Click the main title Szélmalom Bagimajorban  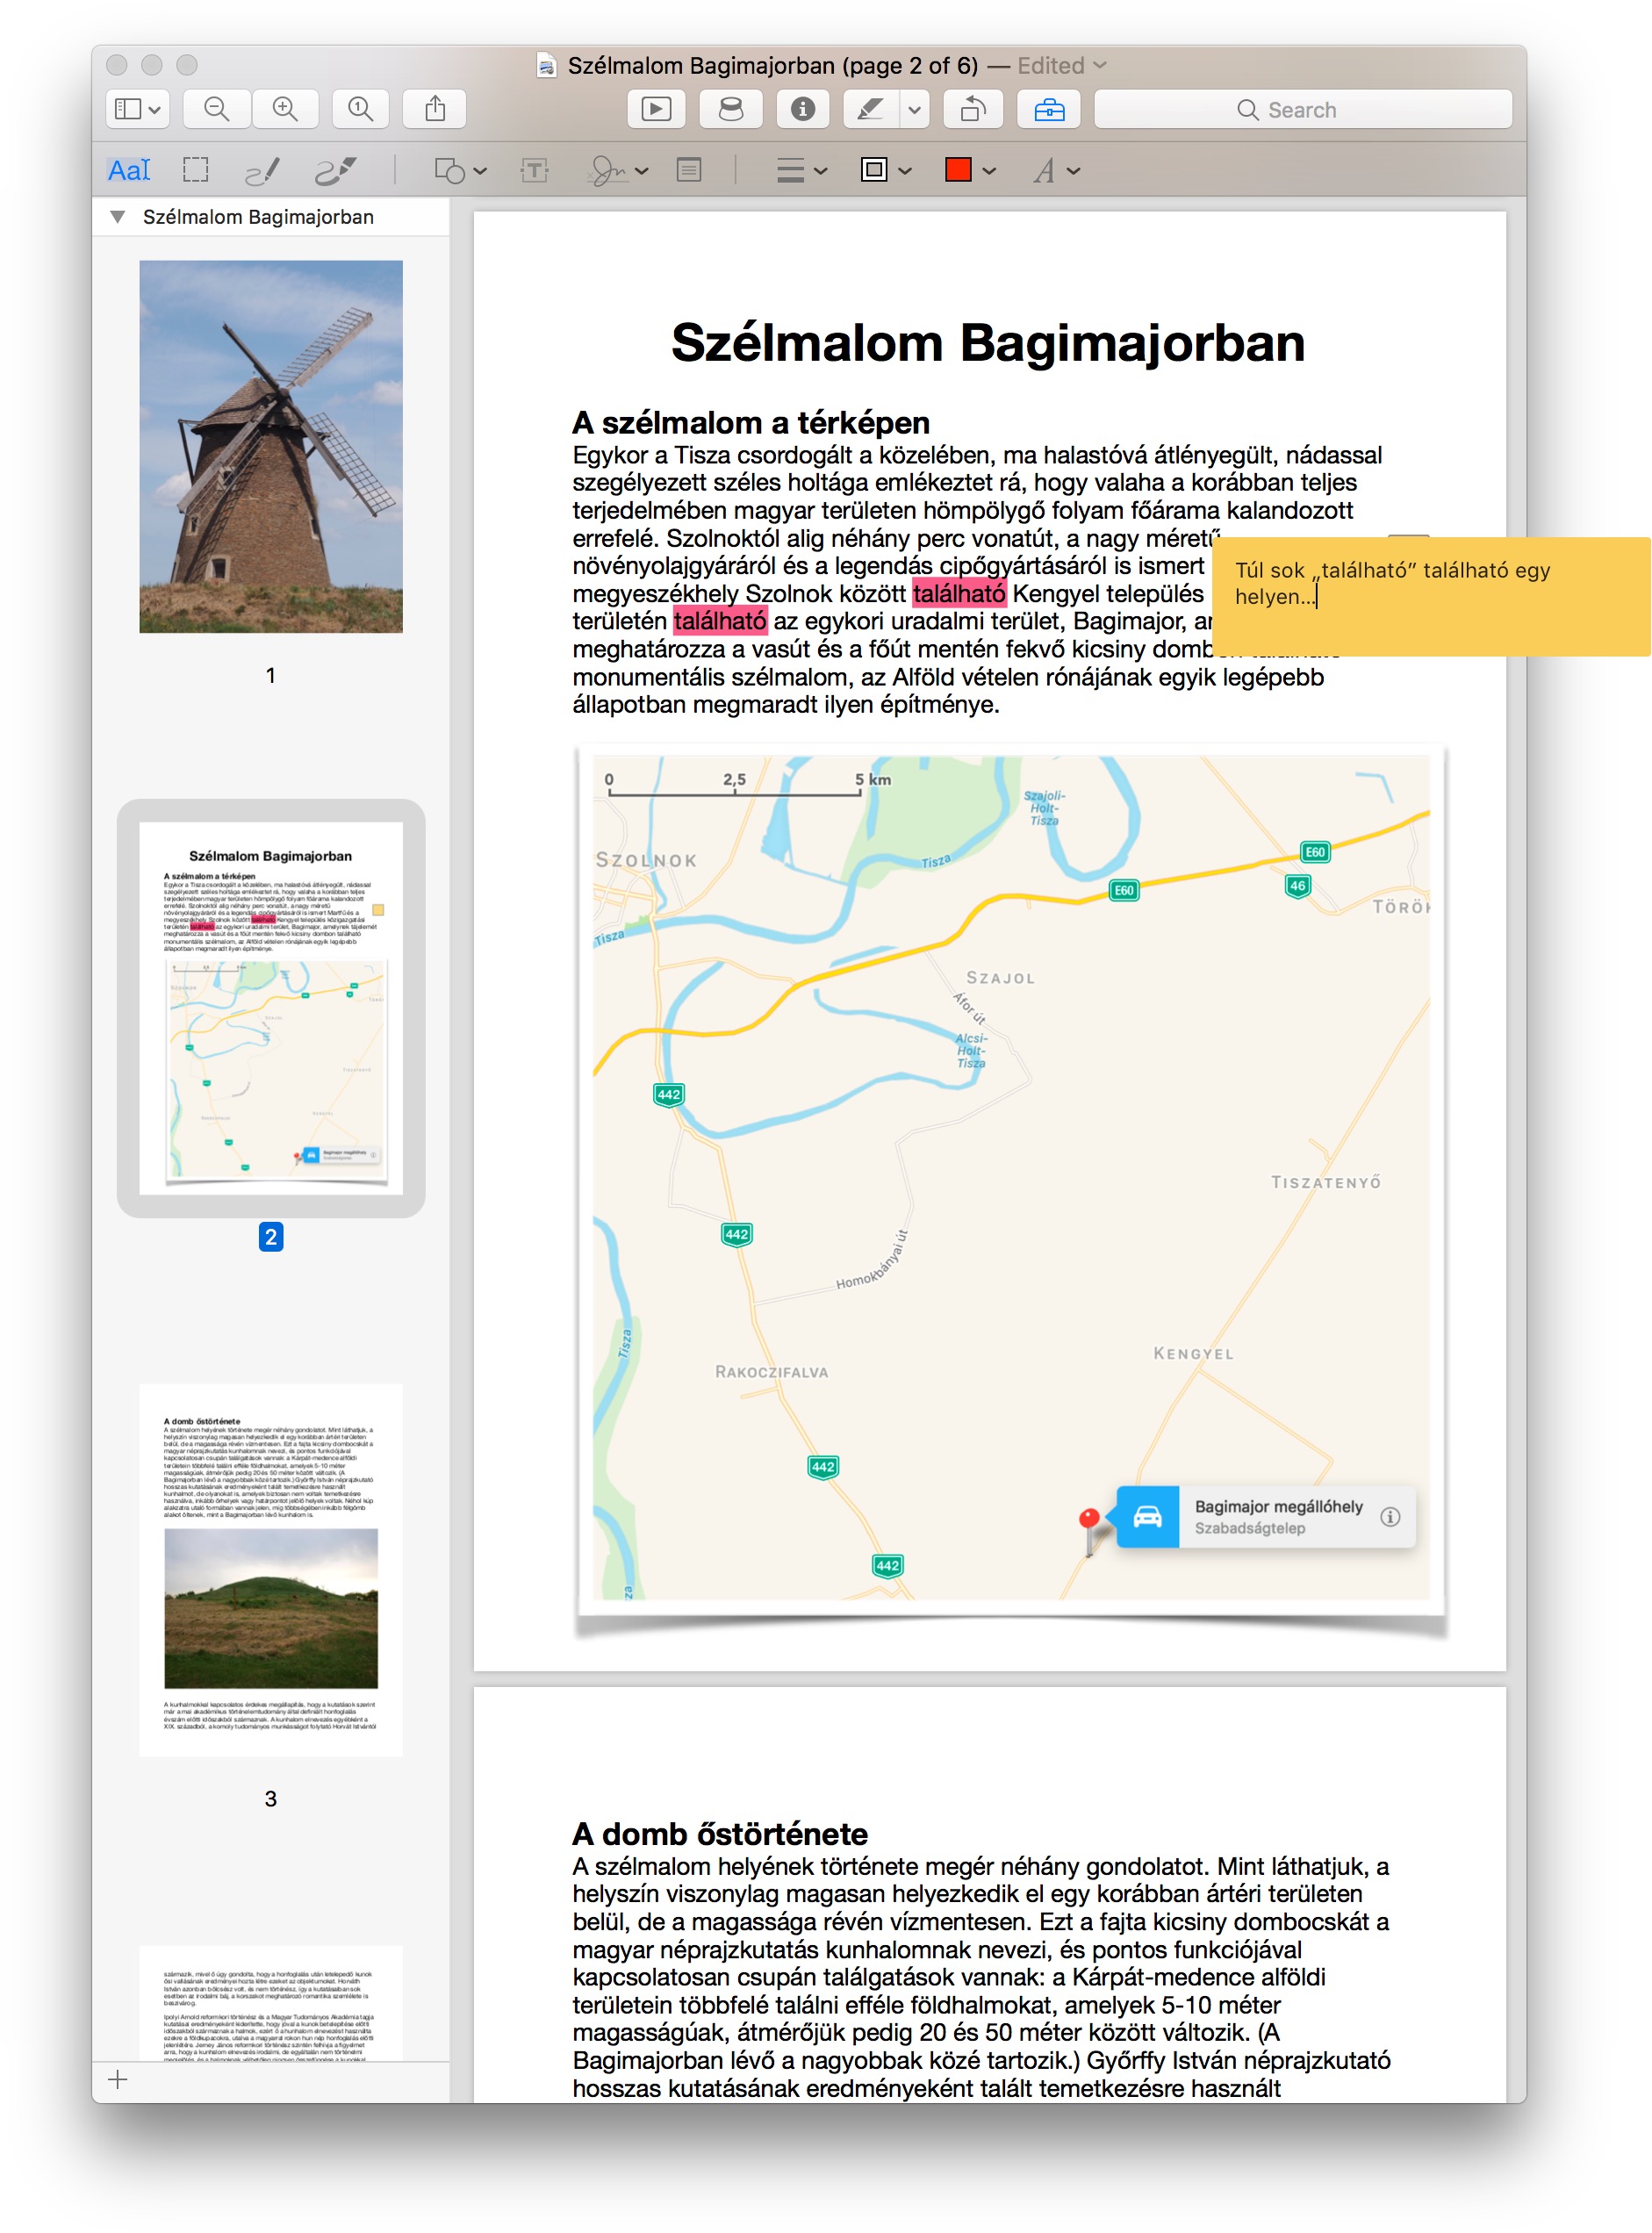[988, 342]
